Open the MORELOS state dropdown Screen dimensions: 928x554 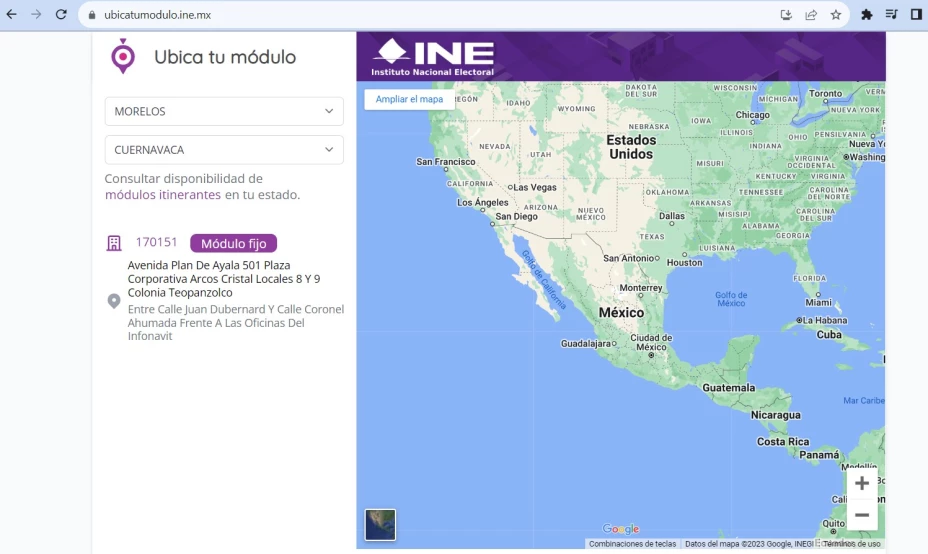[x=224, y=111]
